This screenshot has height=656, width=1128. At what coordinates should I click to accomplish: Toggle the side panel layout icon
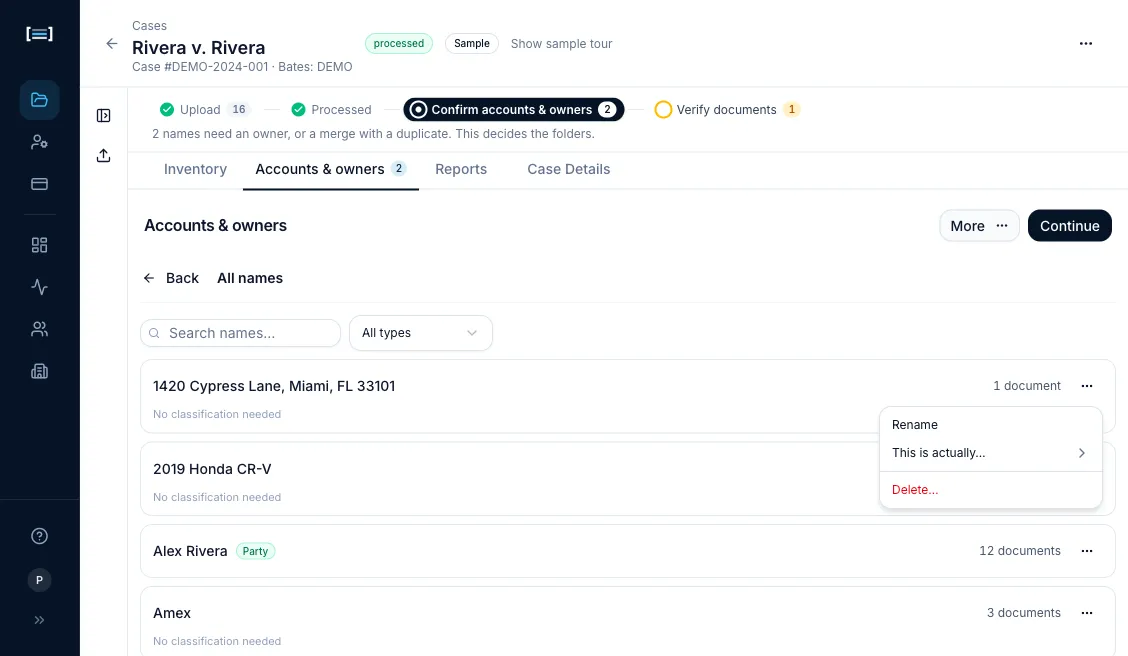pos(104,116)
